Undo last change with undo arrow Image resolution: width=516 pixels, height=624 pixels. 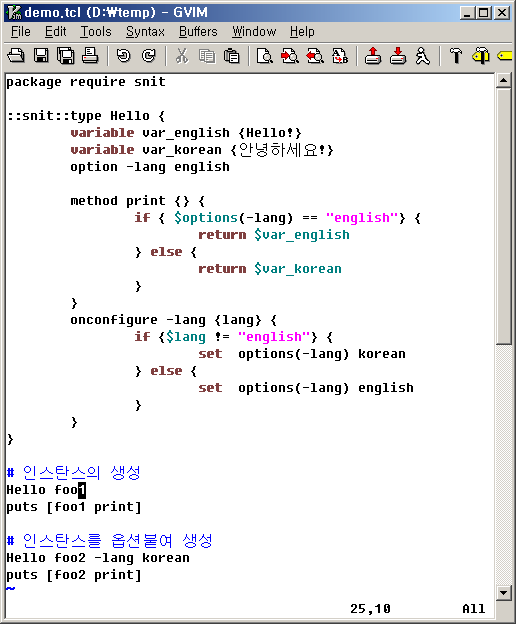click(x=123, y=56)
